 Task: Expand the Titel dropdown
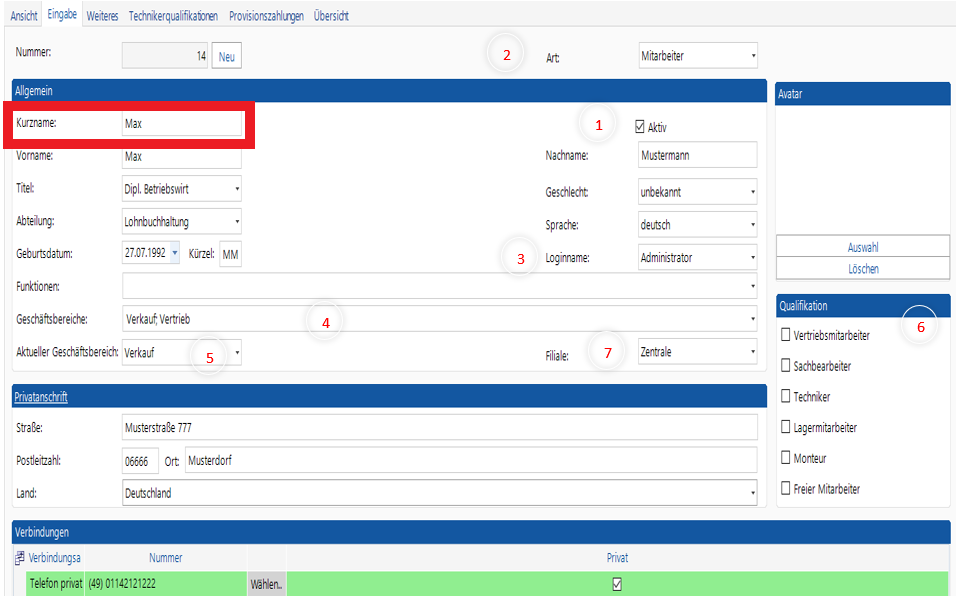pyautogui.click(x=236, y=188)
